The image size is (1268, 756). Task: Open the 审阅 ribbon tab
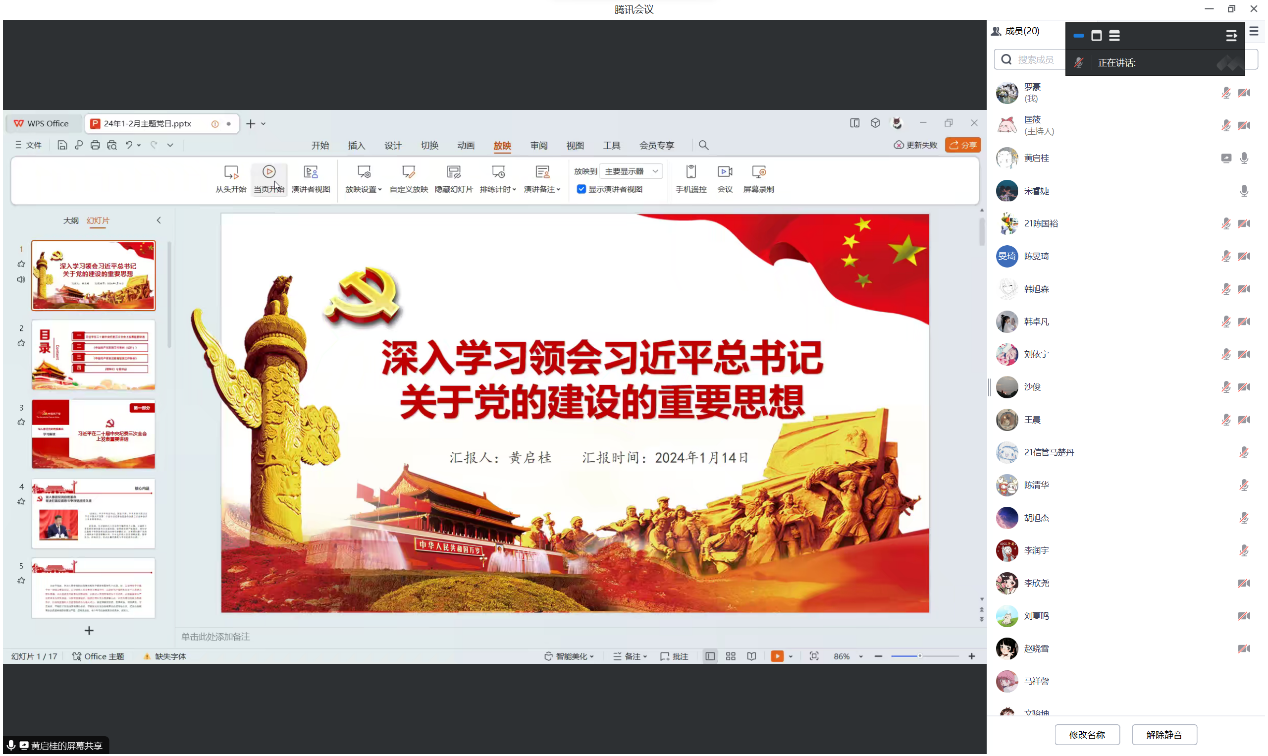(x=539, y=146)
